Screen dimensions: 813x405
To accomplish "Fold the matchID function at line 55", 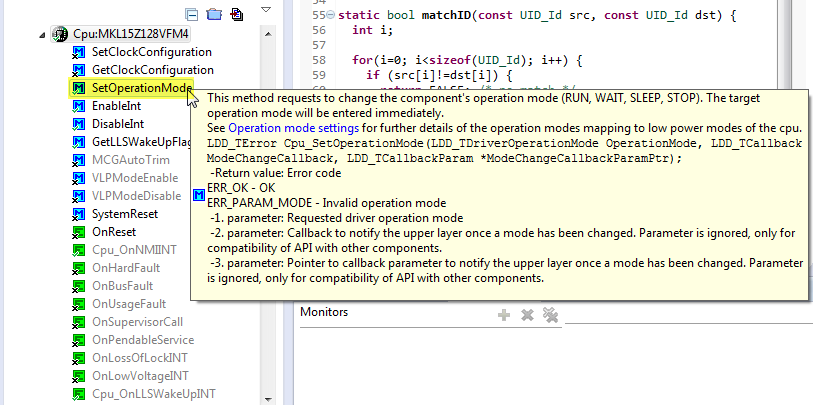I will click(x=332, y=16).
